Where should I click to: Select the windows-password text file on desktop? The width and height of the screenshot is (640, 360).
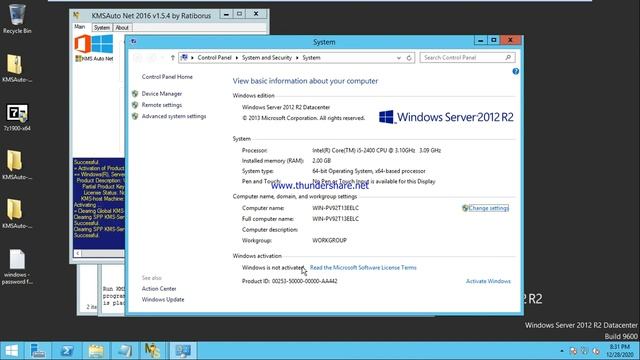17,267
